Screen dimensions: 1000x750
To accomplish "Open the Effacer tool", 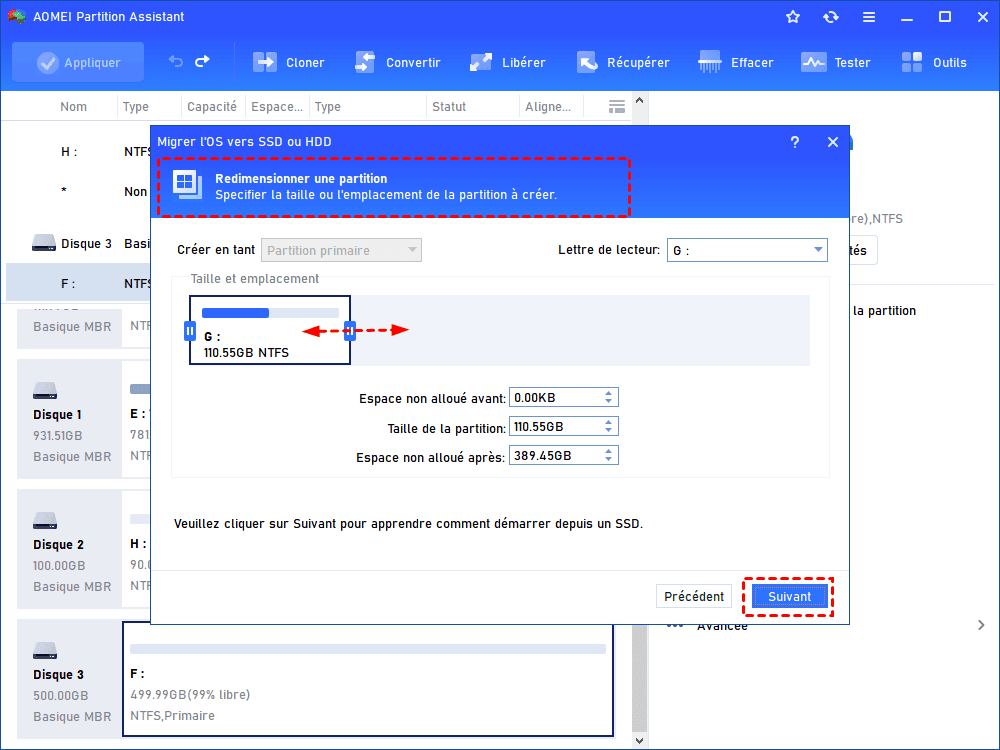I will 735,62.
